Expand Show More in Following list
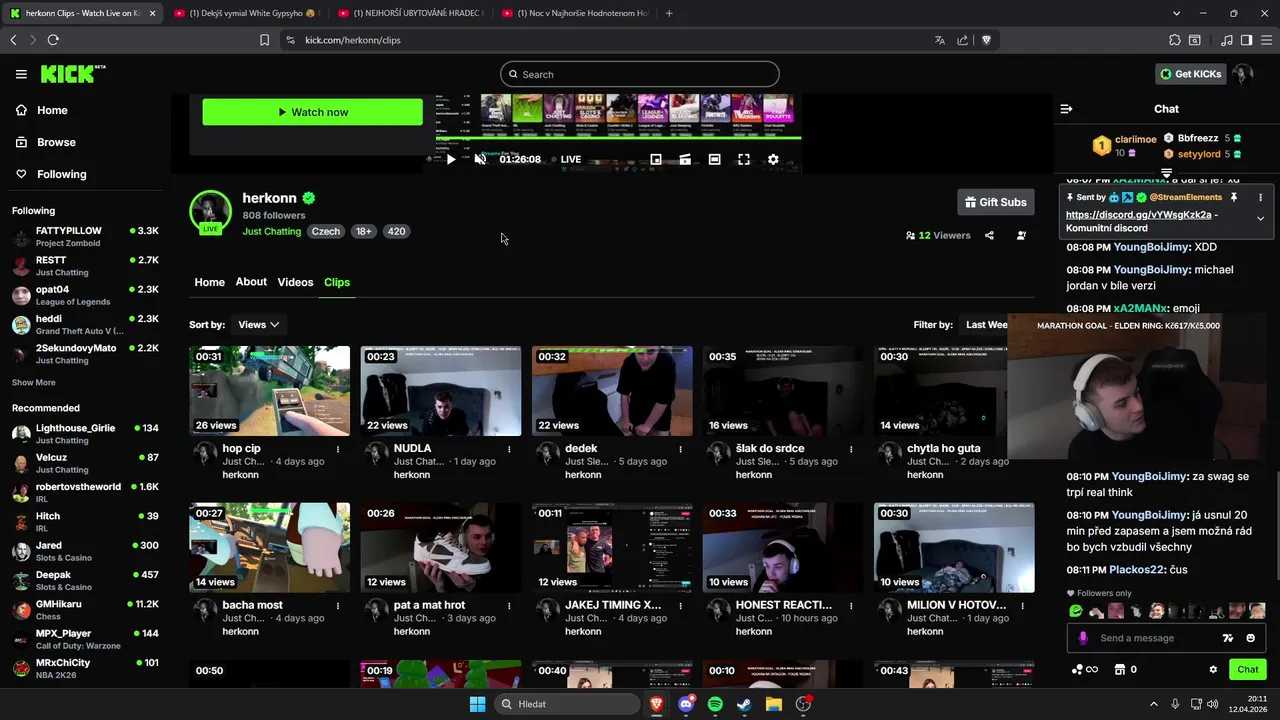Screen dimensions: 1280x720 coord(34,382)
